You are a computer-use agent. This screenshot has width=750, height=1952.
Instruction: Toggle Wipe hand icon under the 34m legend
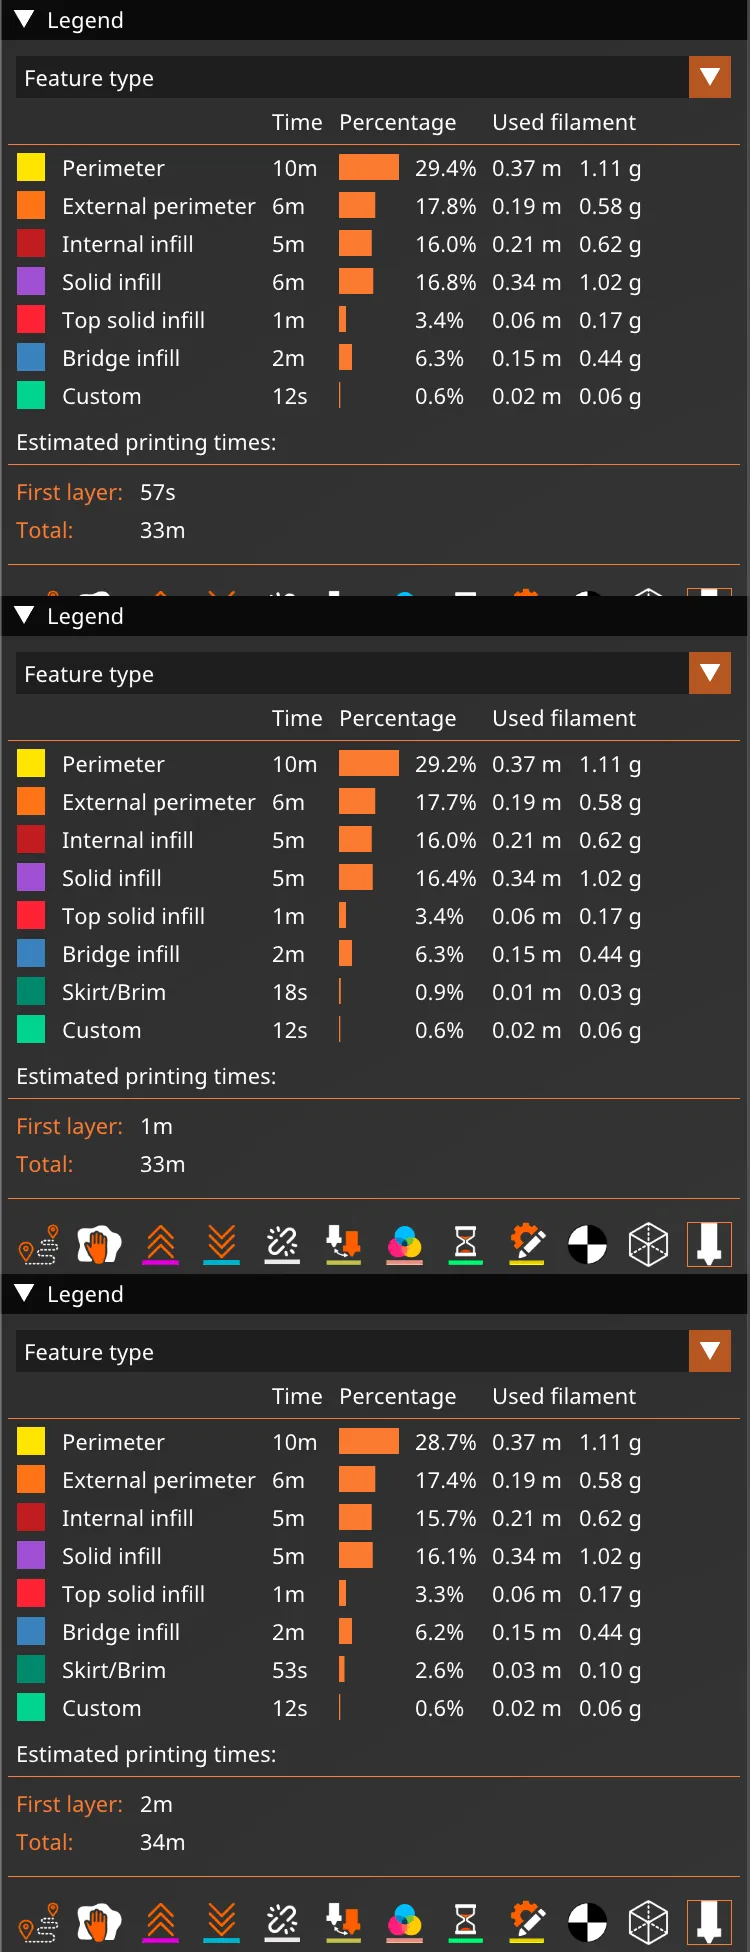coord(99,1922)
